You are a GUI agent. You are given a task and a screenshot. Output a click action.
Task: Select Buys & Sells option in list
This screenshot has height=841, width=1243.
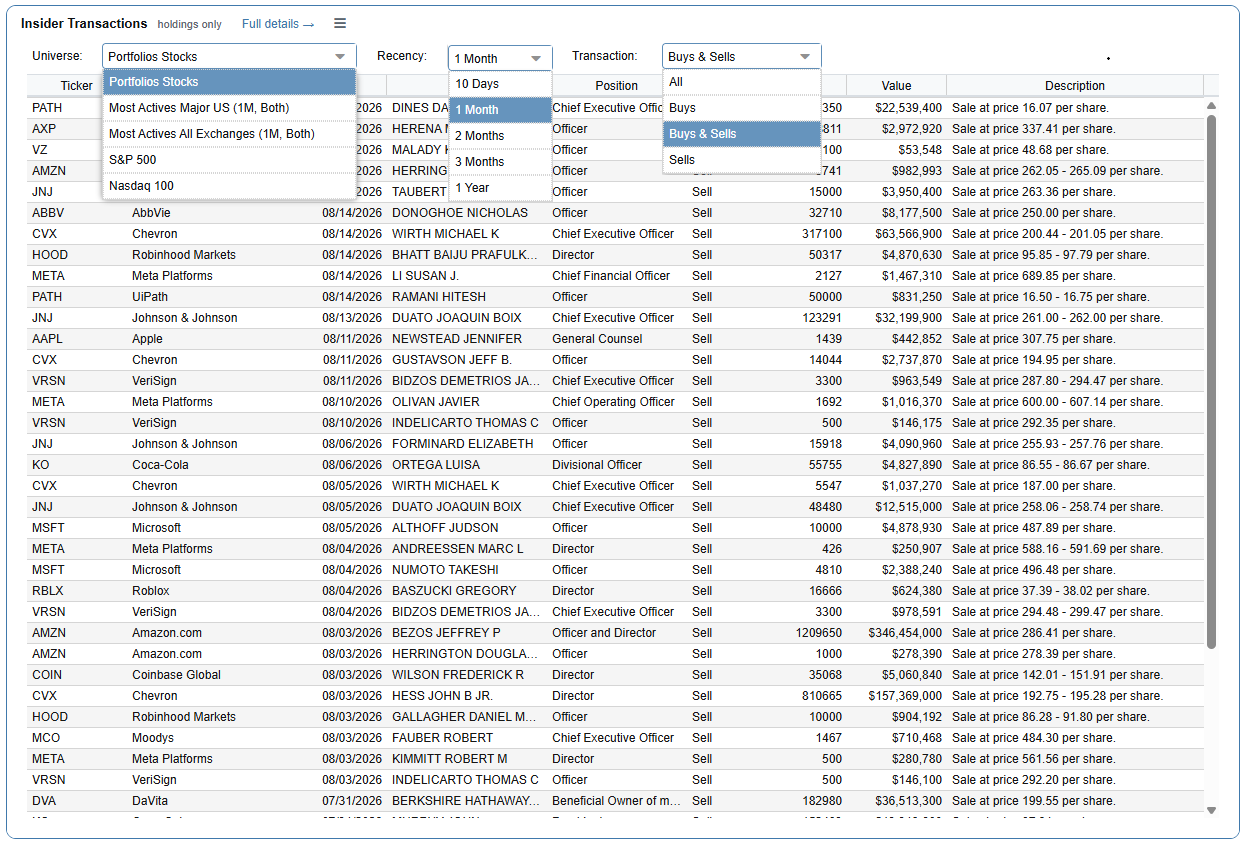(x=741, y=134)
